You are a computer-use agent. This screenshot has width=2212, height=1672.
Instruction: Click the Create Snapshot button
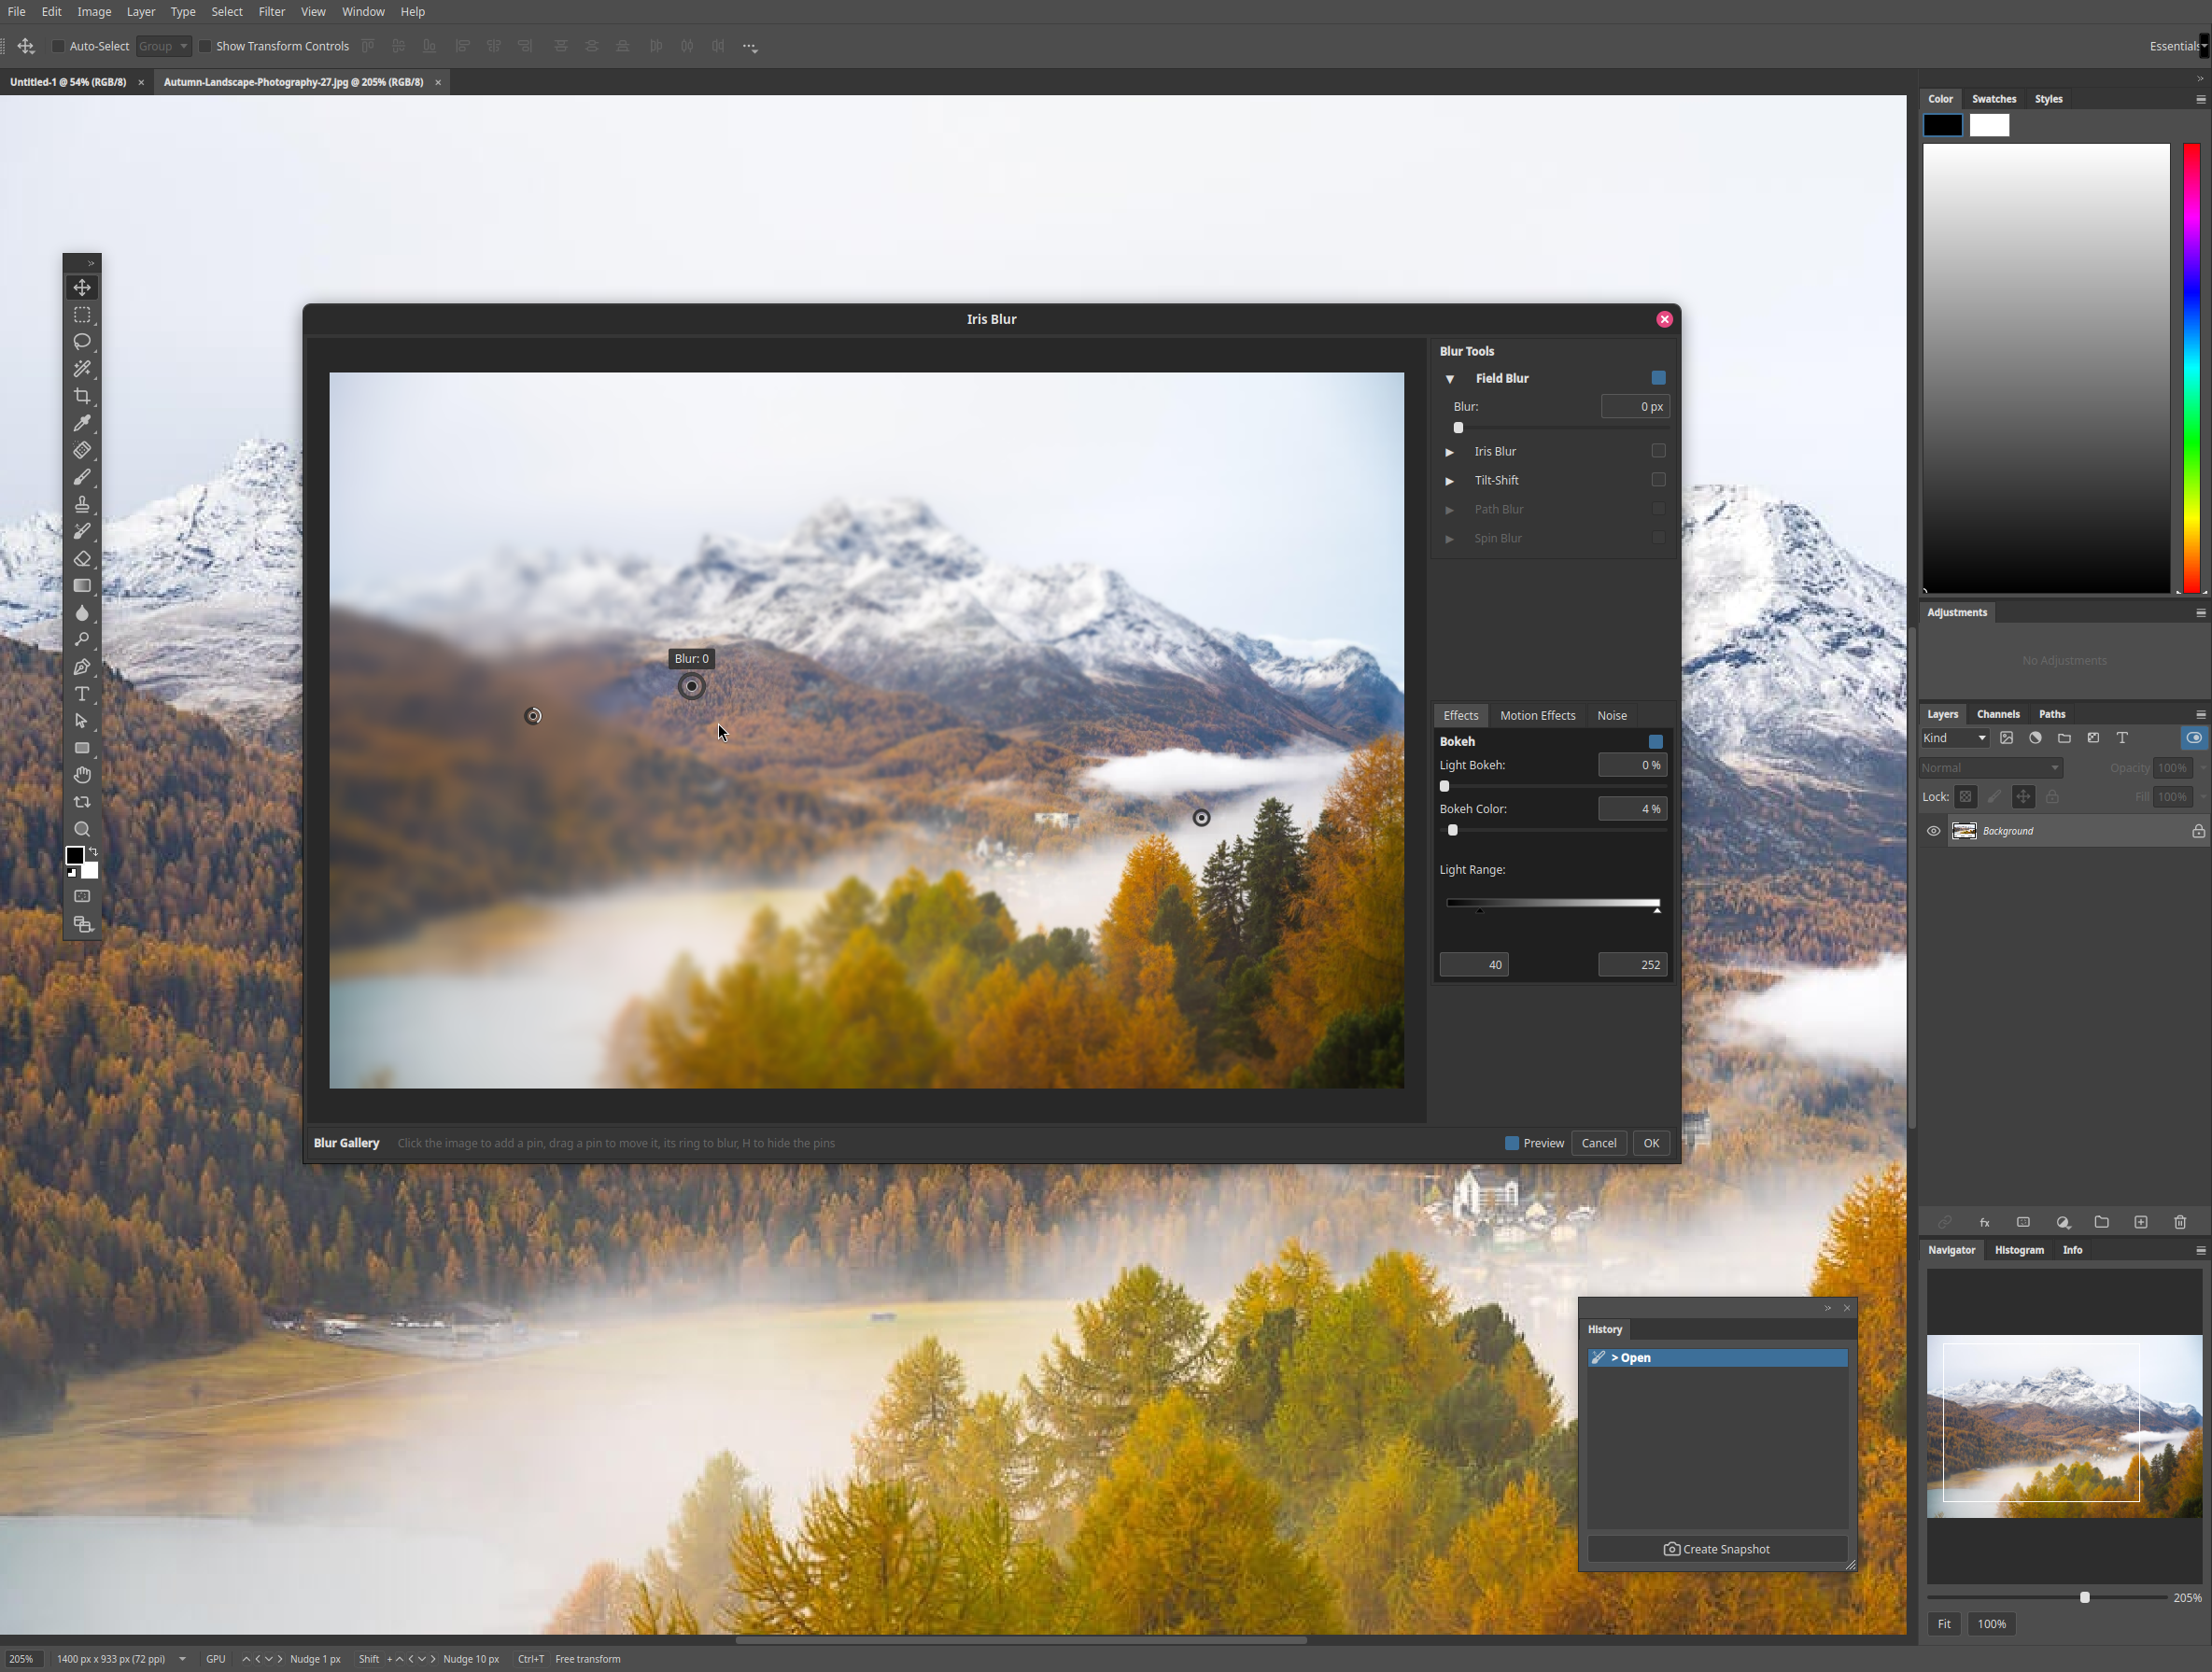click(x=1716, y=1549)
